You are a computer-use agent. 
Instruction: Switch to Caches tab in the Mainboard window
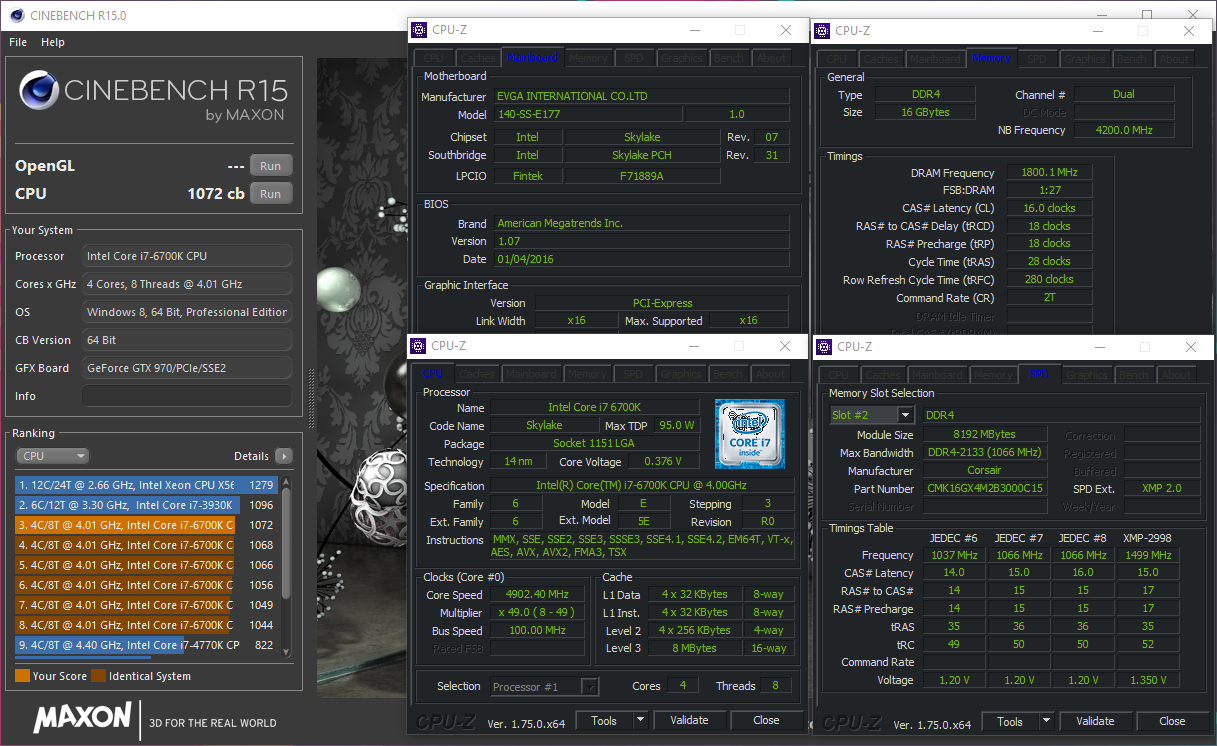pos(478,59)
